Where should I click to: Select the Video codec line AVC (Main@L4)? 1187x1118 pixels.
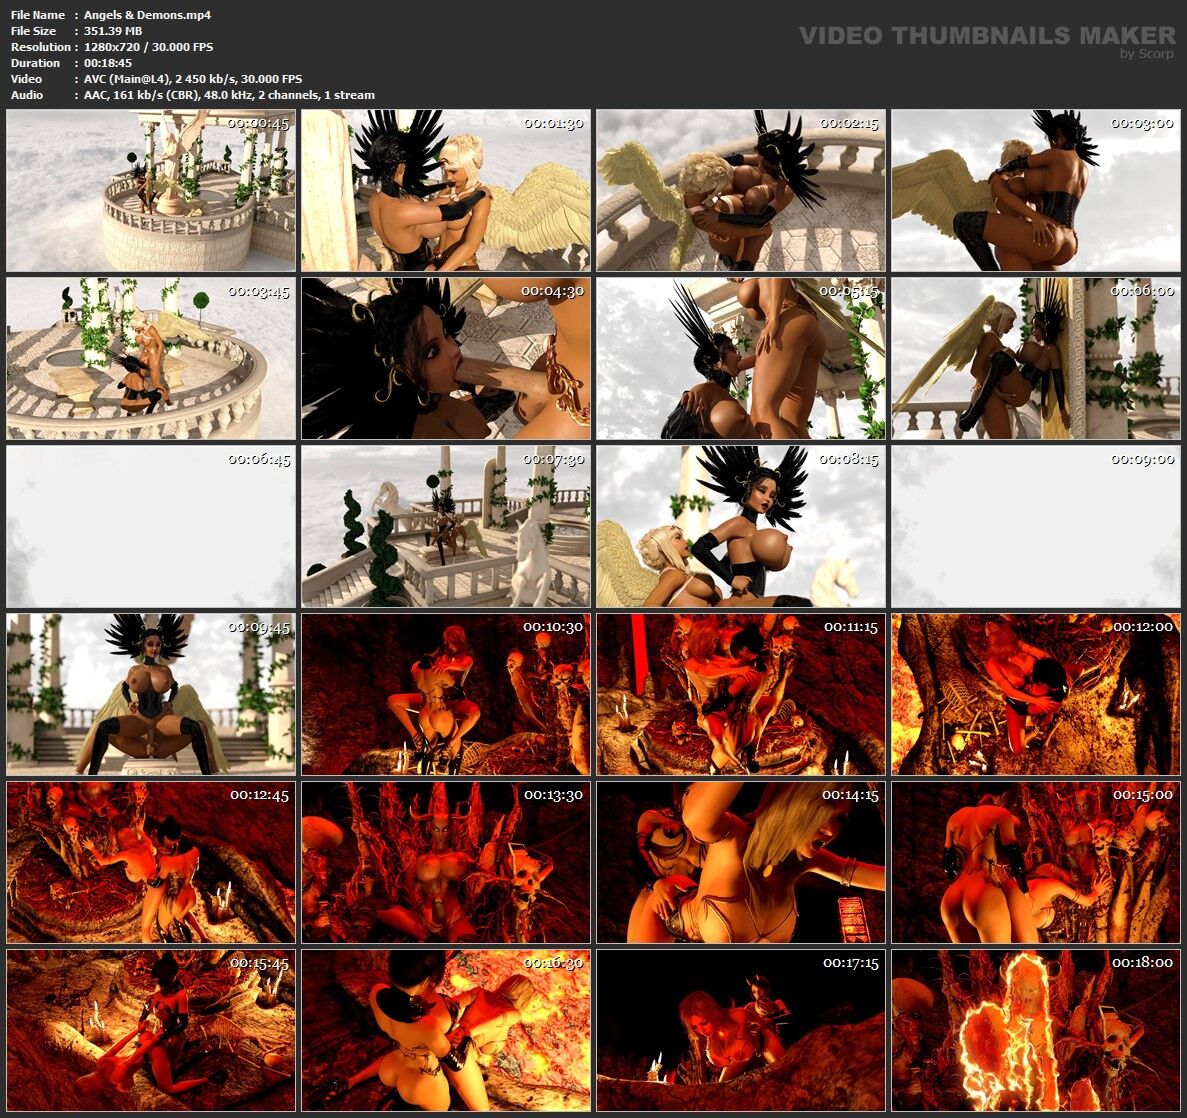188,79
